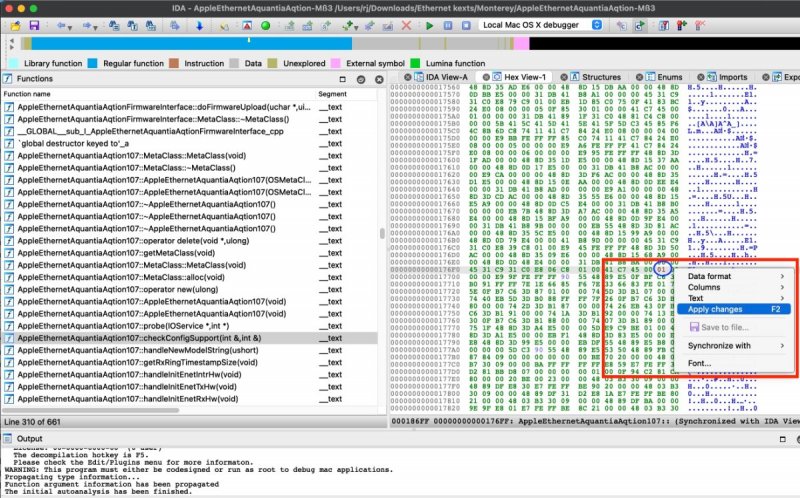The image size is (800, 498).
Task: Close the Structures tab
Action: 564,77
